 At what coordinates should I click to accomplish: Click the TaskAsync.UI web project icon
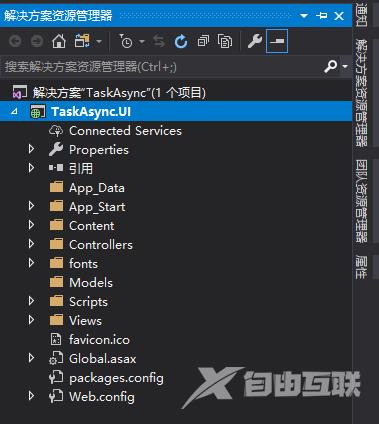[38, 112]
